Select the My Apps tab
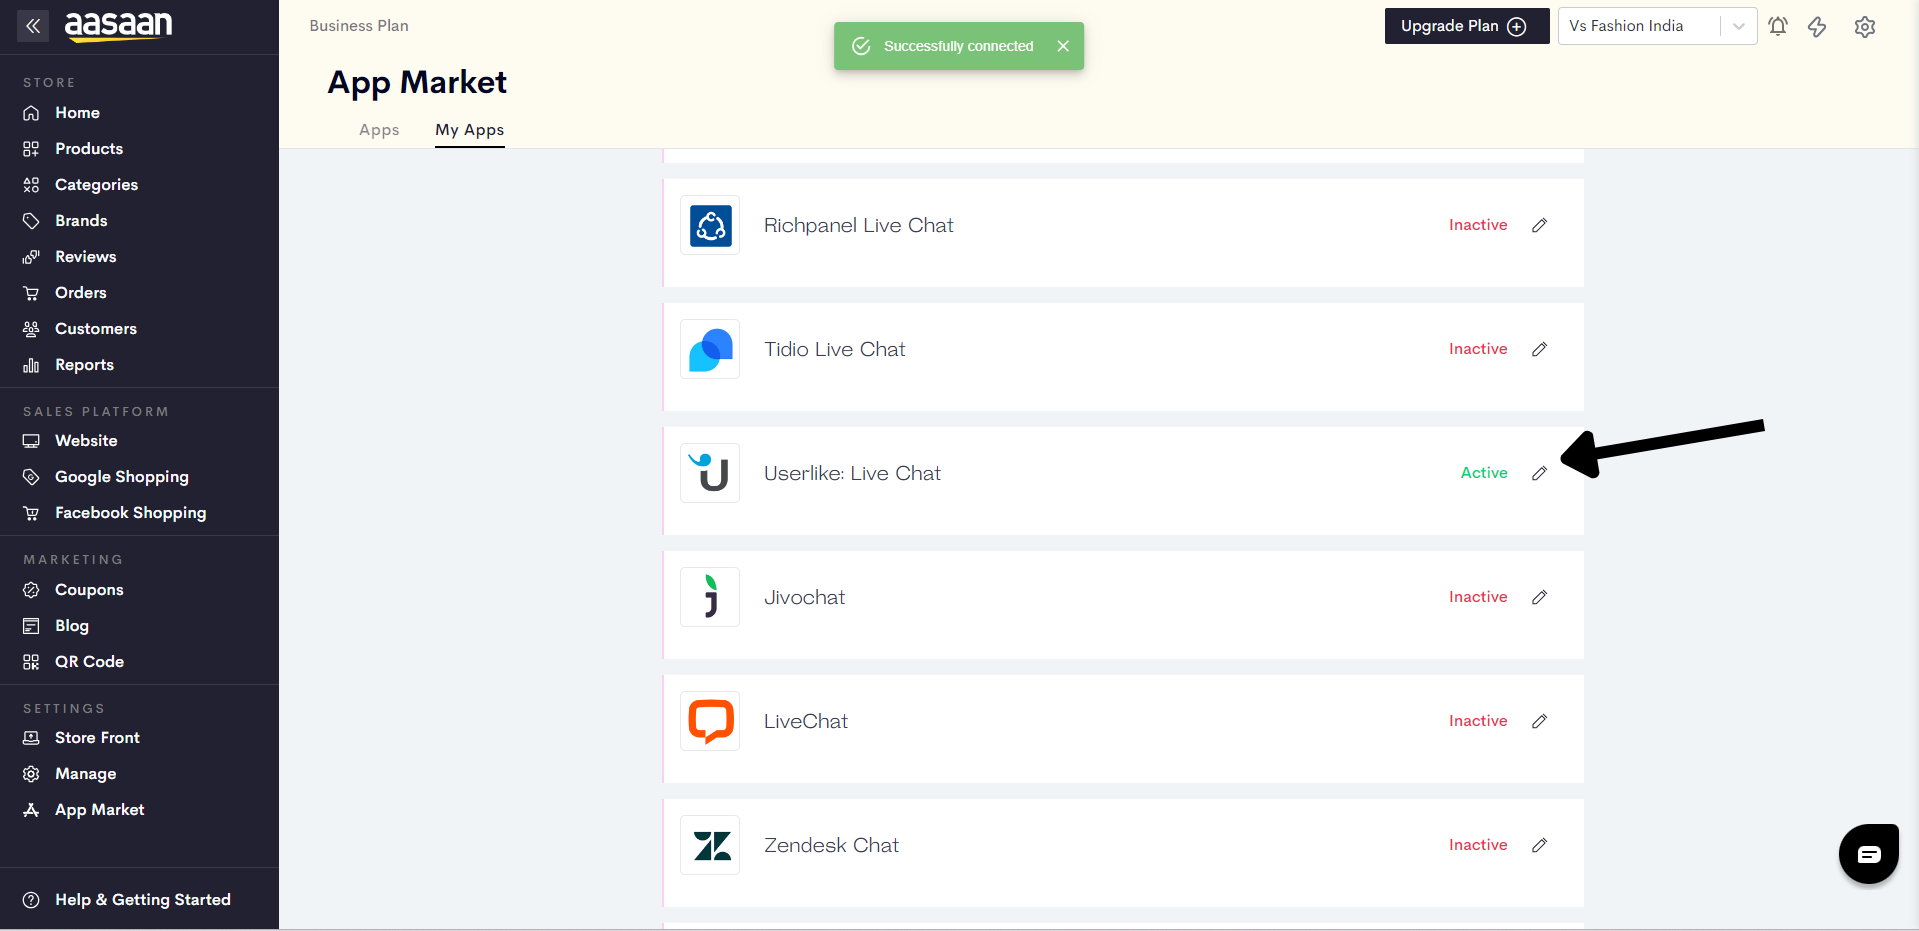The height and width of the screenshot is (931, 1919). 469,130
